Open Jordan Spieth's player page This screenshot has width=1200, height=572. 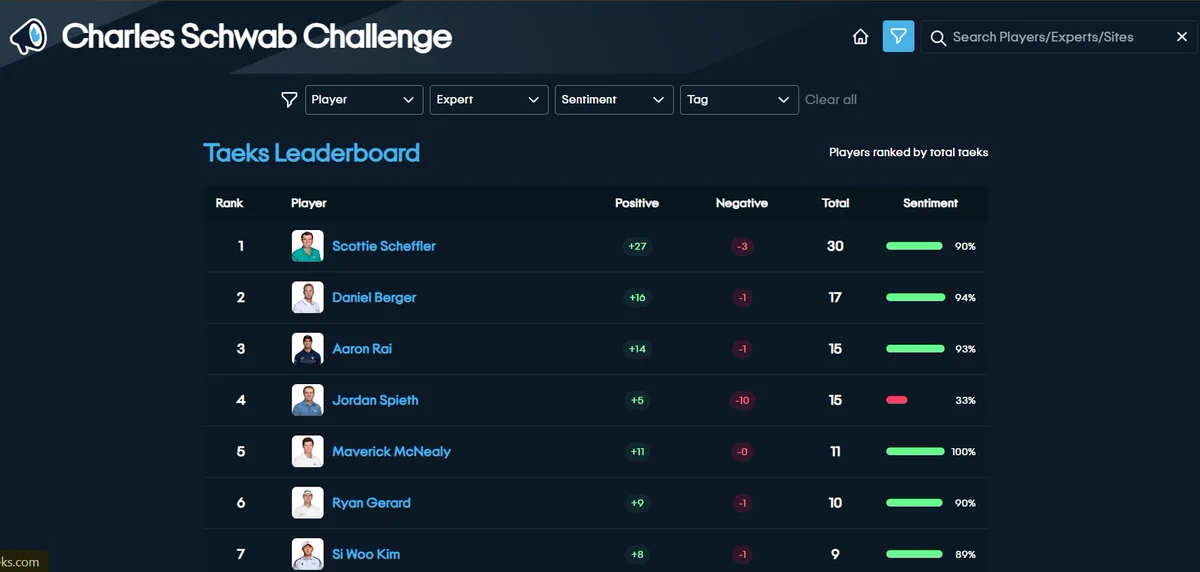375,400
